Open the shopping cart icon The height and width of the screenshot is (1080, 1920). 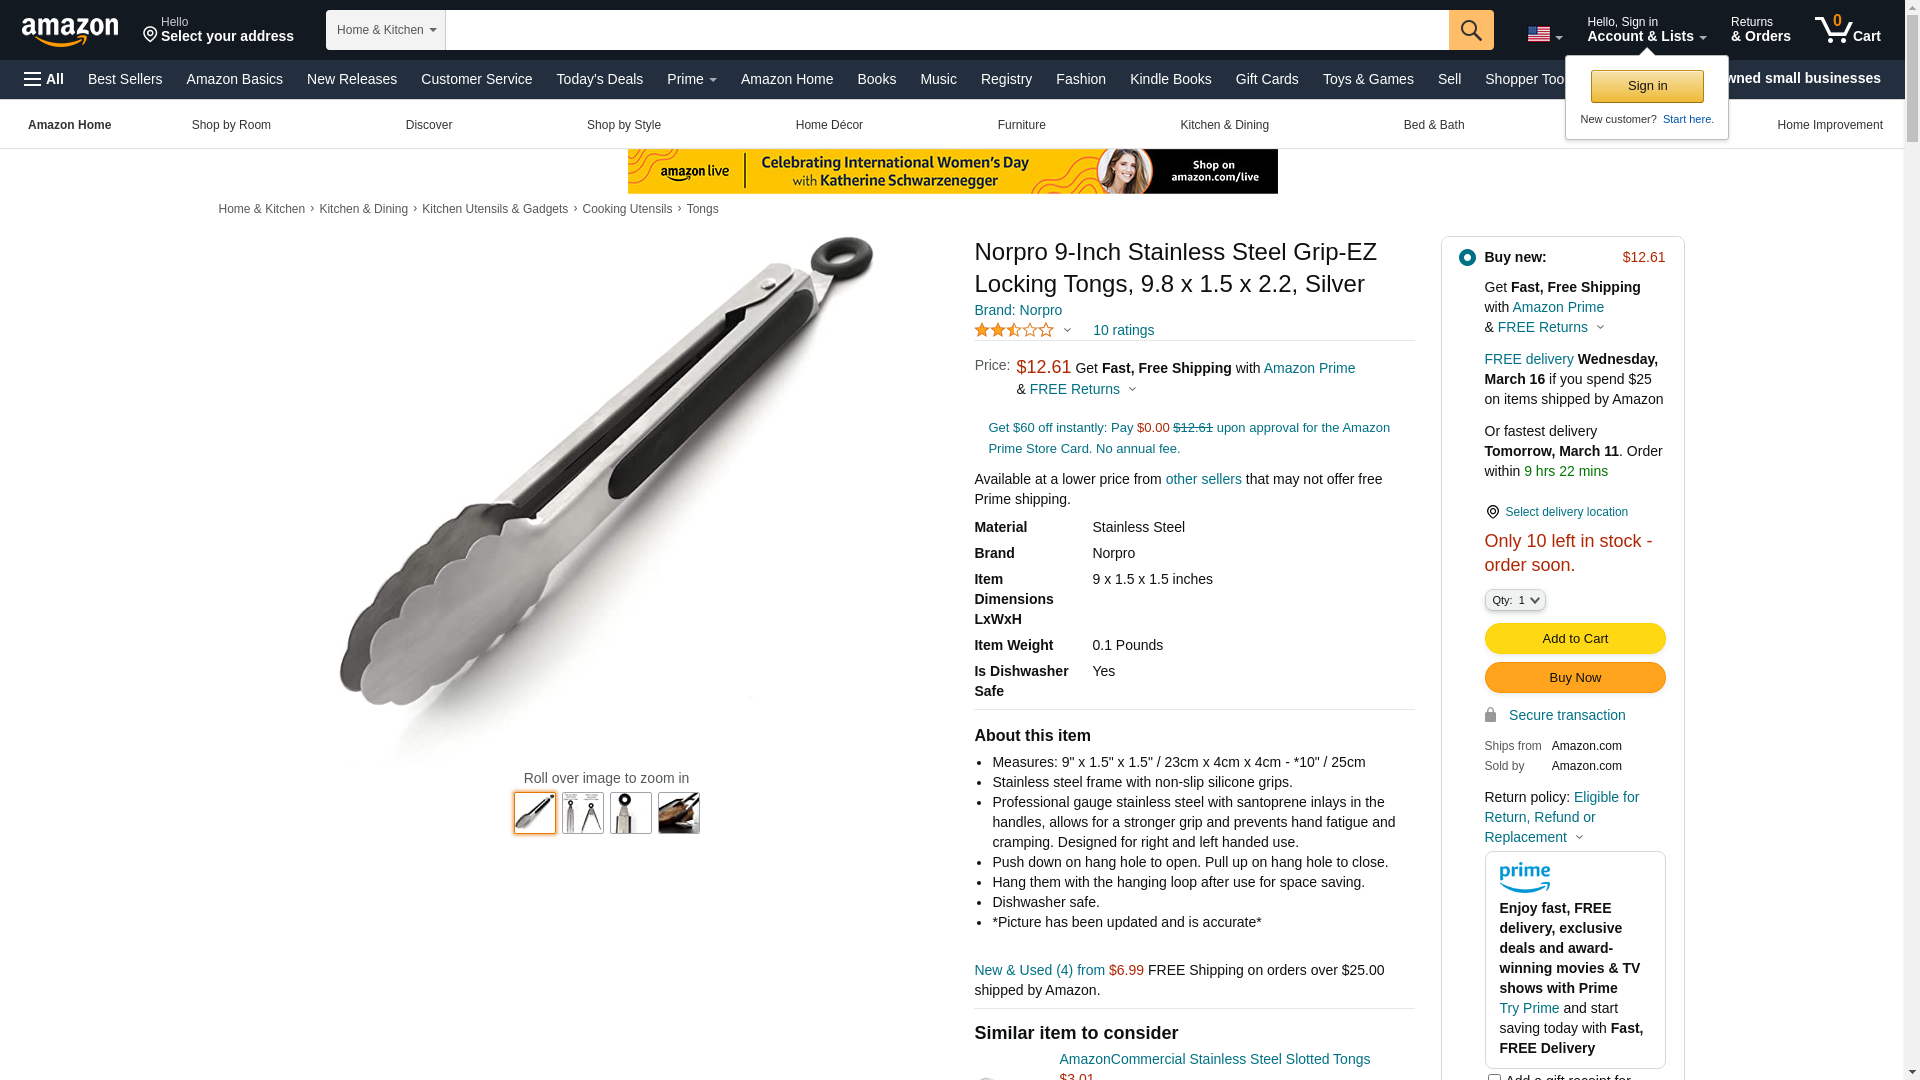(1847, 30)
